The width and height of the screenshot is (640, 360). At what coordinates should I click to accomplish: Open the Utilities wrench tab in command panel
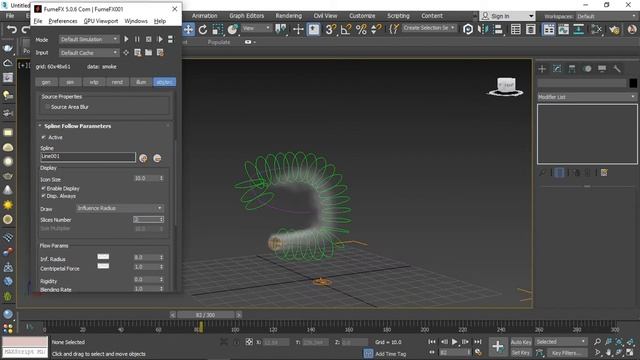coord(617,69)
